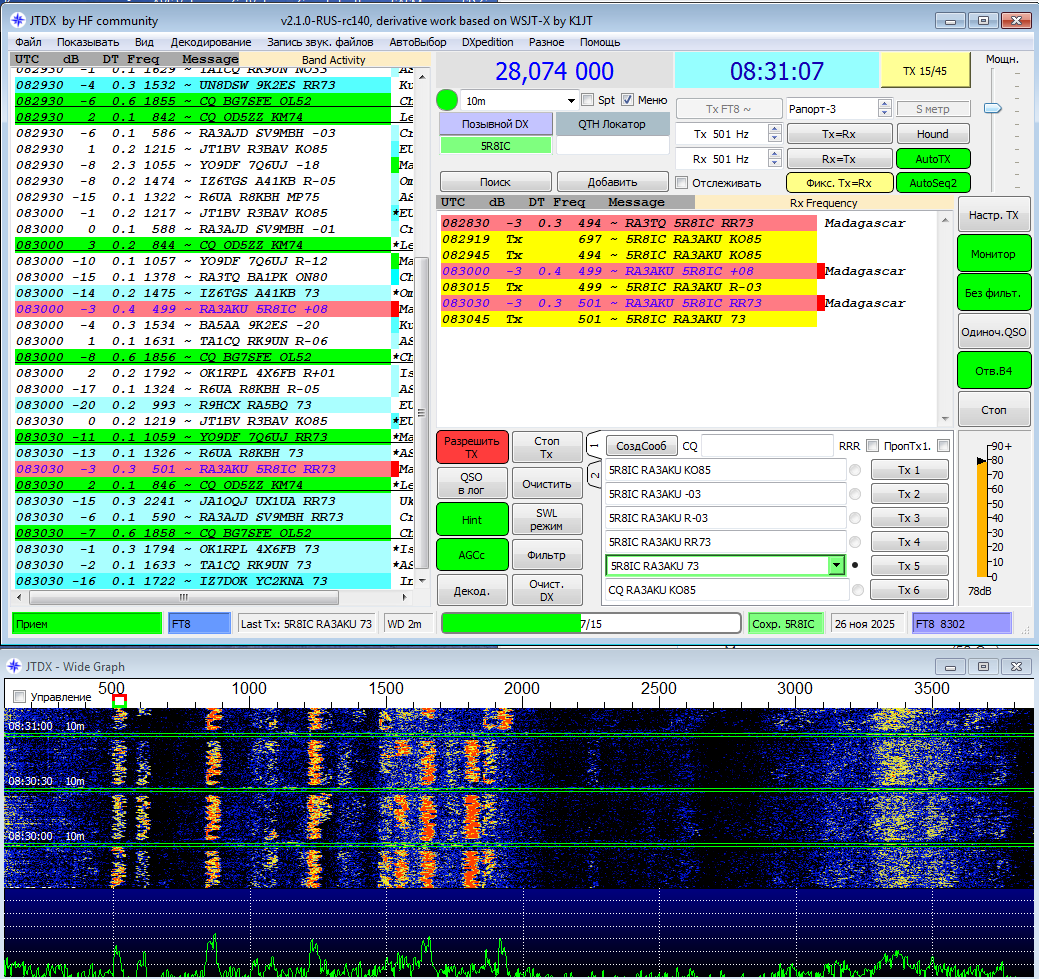
Task: Open the 10m band dropdown
Action: 519,101
